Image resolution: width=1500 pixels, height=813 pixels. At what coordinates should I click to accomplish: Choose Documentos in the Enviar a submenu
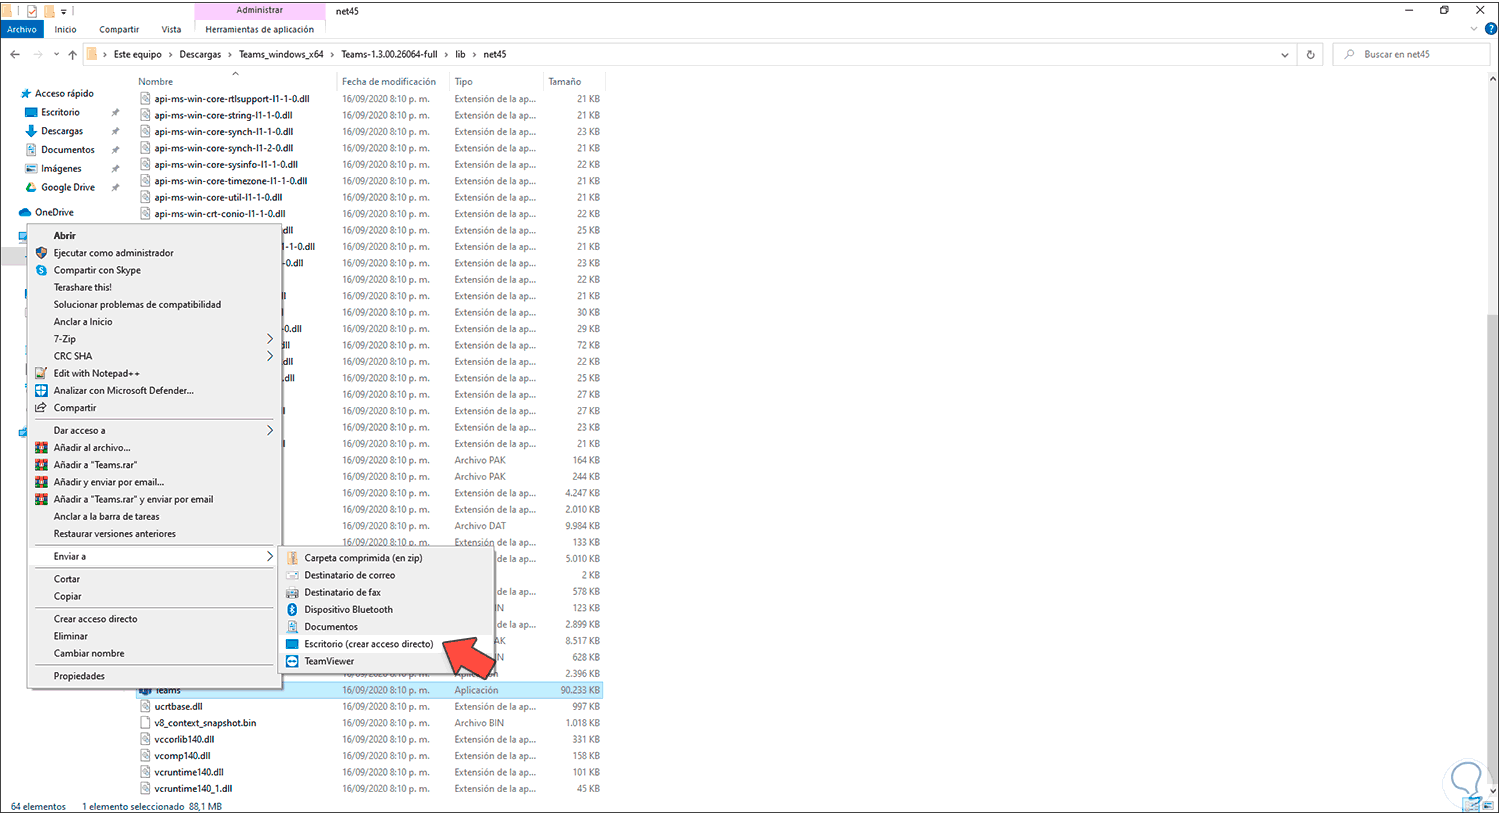click(331, 627)
